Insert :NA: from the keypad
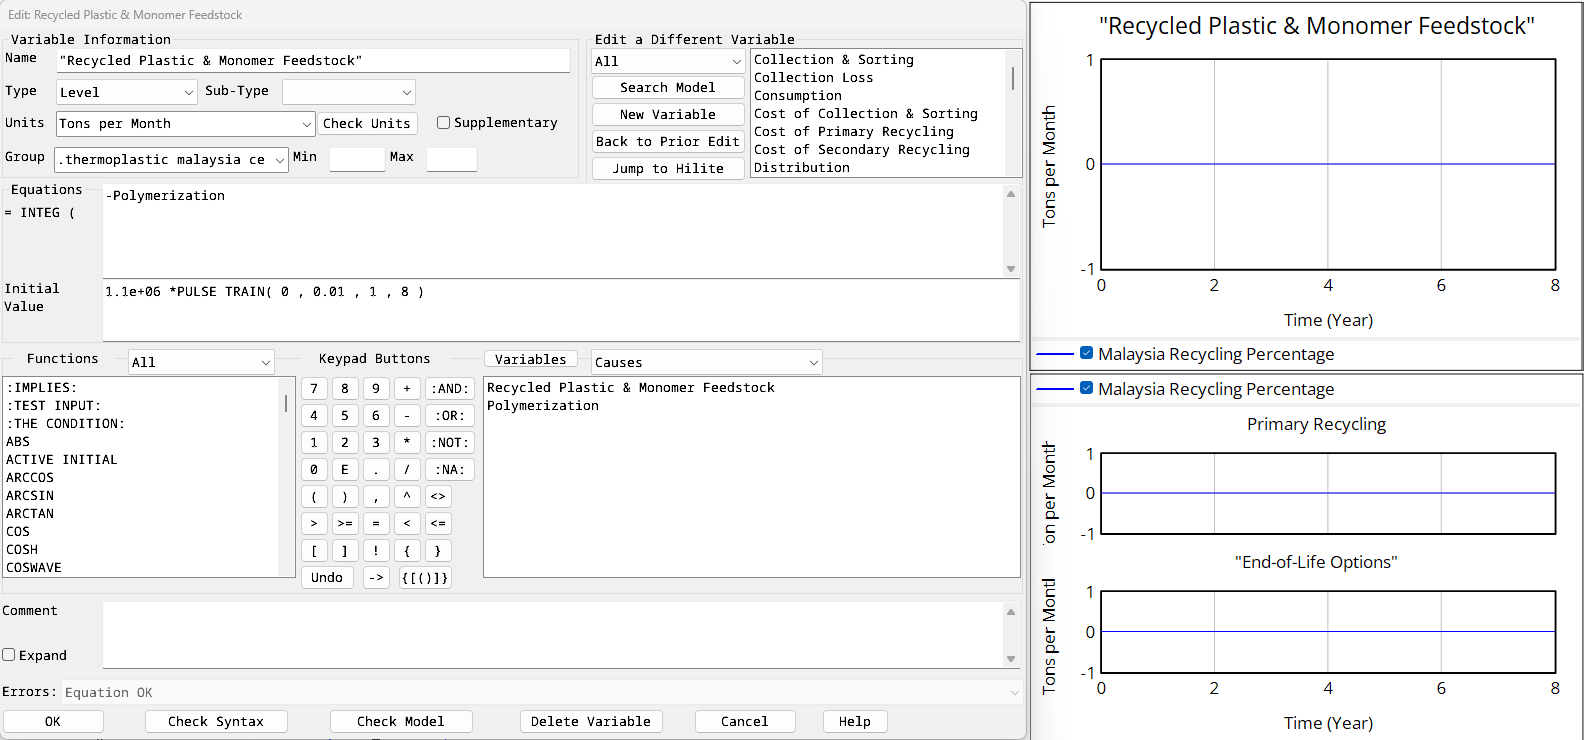 [x=450, y=469]
